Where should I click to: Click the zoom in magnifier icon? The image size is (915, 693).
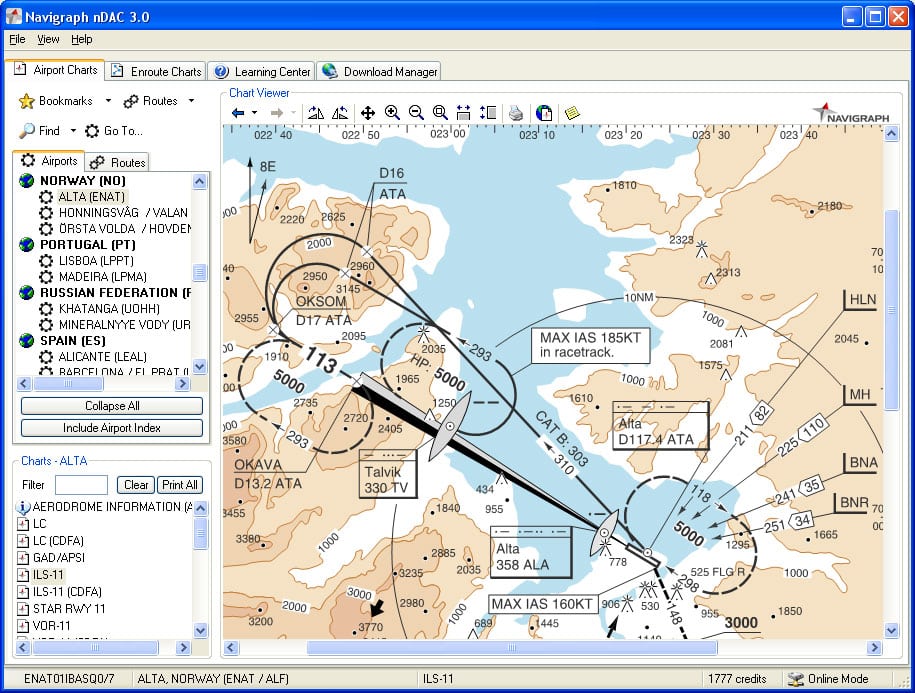[392, 113]
